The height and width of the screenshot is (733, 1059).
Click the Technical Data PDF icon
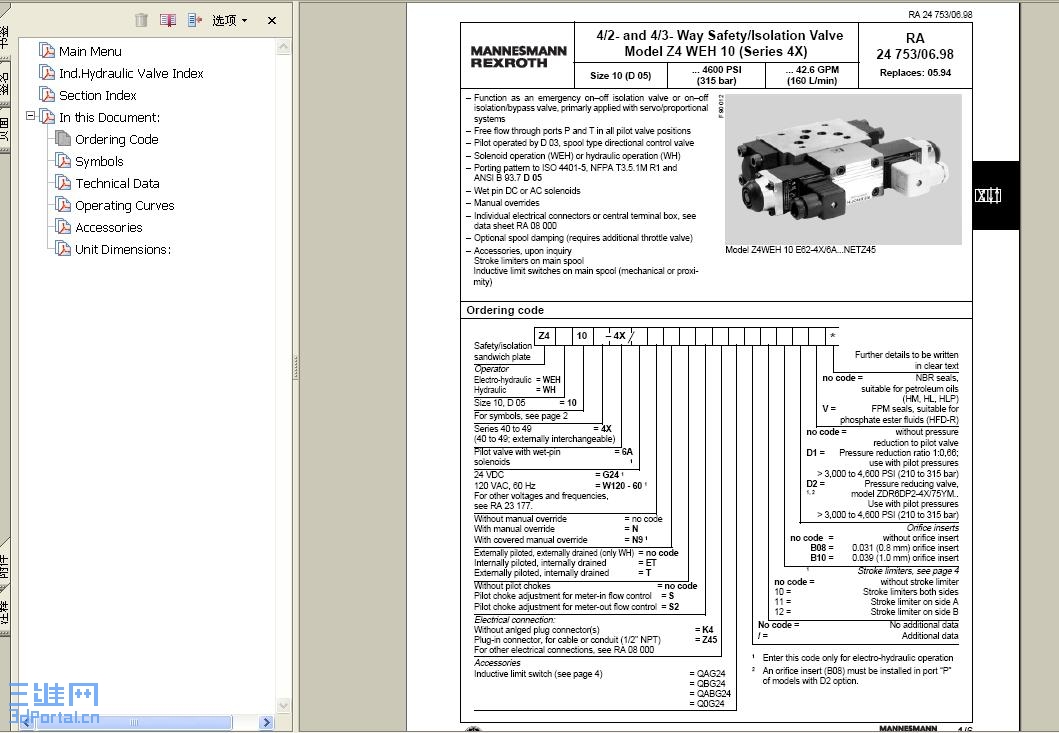coord(63,183)
